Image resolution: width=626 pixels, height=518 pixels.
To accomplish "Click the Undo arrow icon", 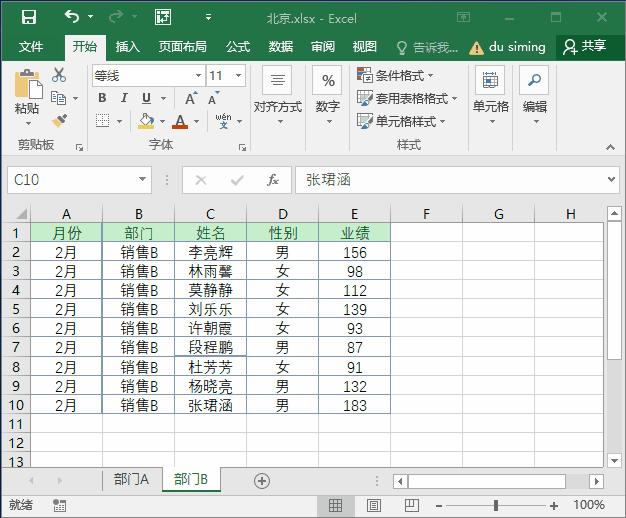I will [x=72, y=17].
